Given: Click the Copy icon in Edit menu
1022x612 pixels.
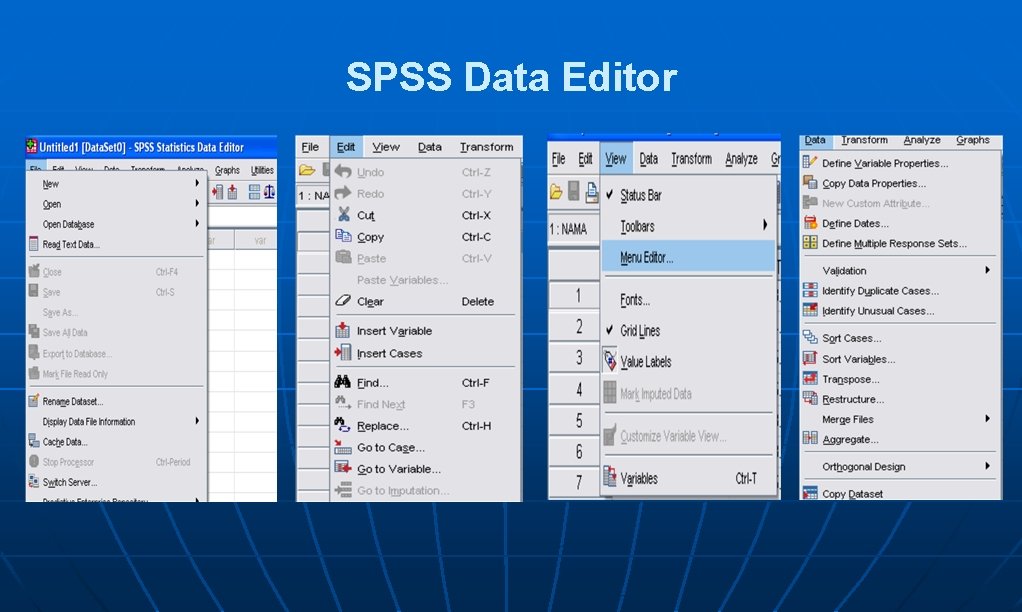Looking at the screenshot, I should point(343,236).
